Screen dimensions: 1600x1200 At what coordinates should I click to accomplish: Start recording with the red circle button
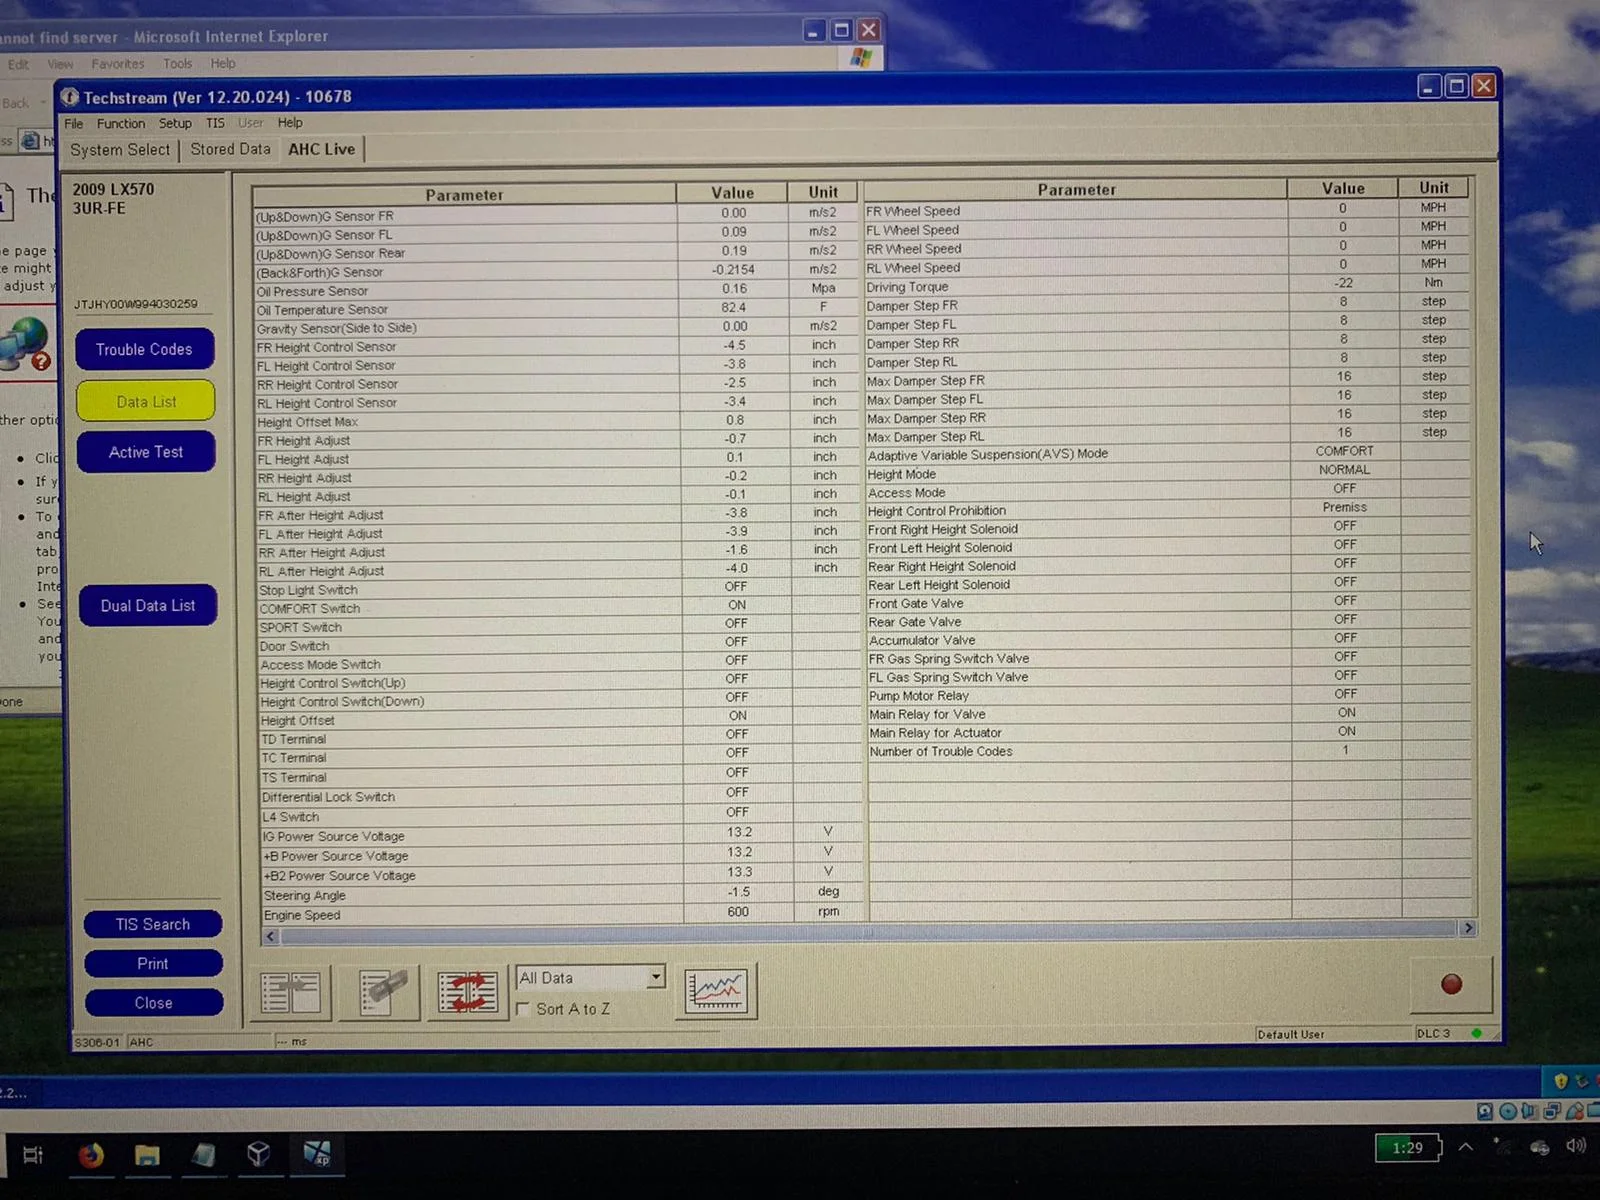coord(1451,984)
